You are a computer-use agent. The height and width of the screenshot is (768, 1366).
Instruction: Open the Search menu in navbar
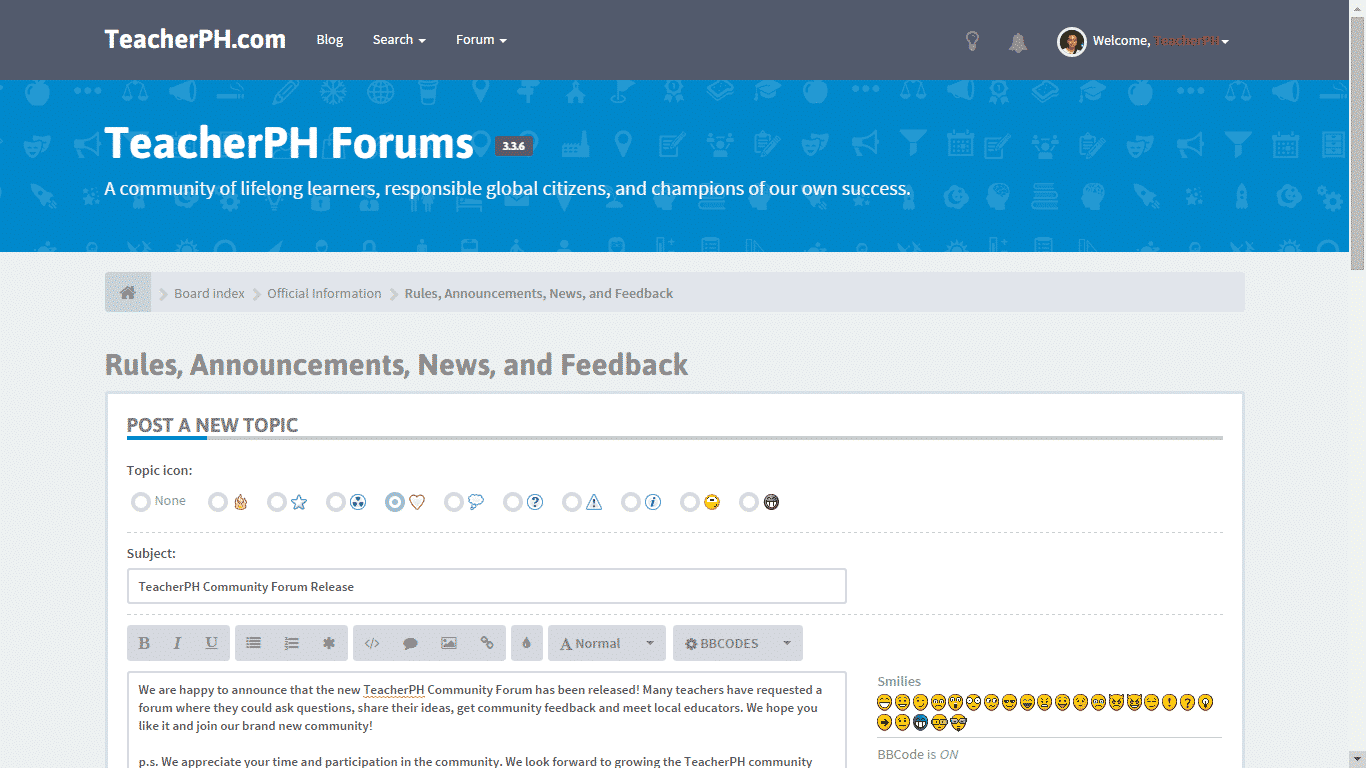pyautogui.click(x=399, y=40)
